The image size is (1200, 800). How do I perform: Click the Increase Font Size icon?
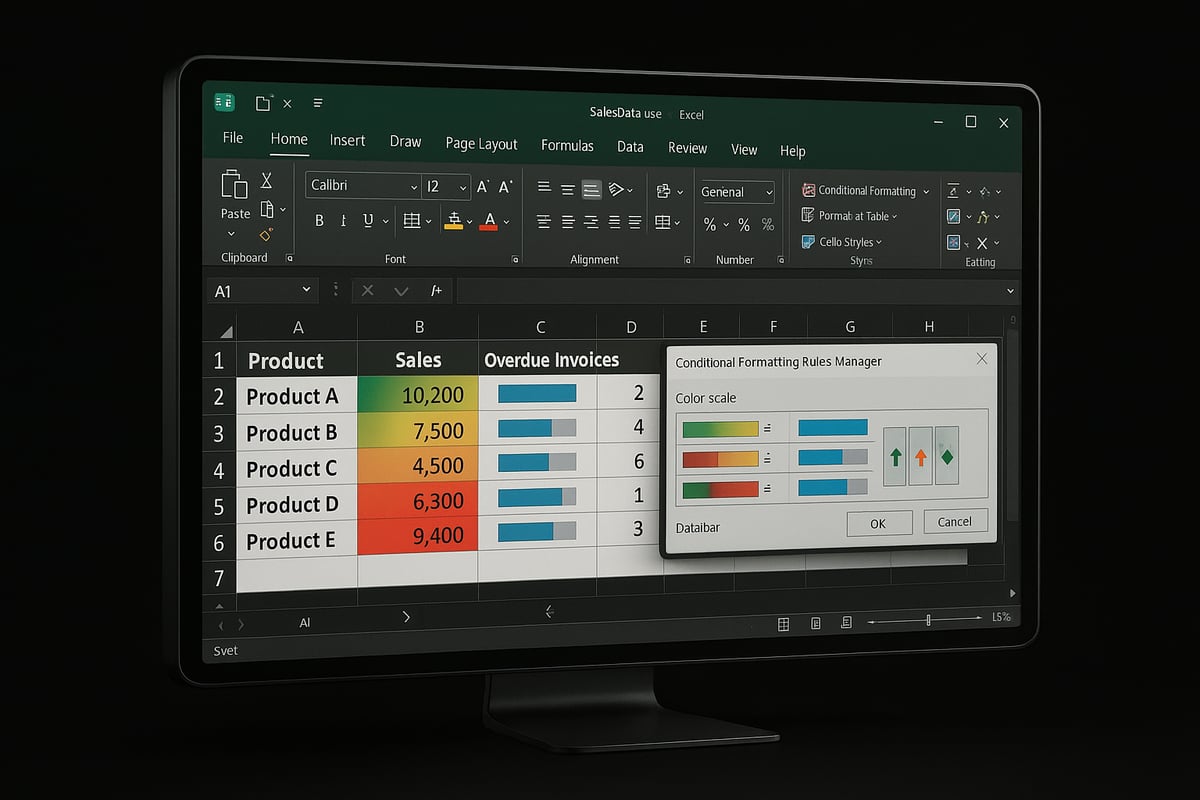point(482,186)
